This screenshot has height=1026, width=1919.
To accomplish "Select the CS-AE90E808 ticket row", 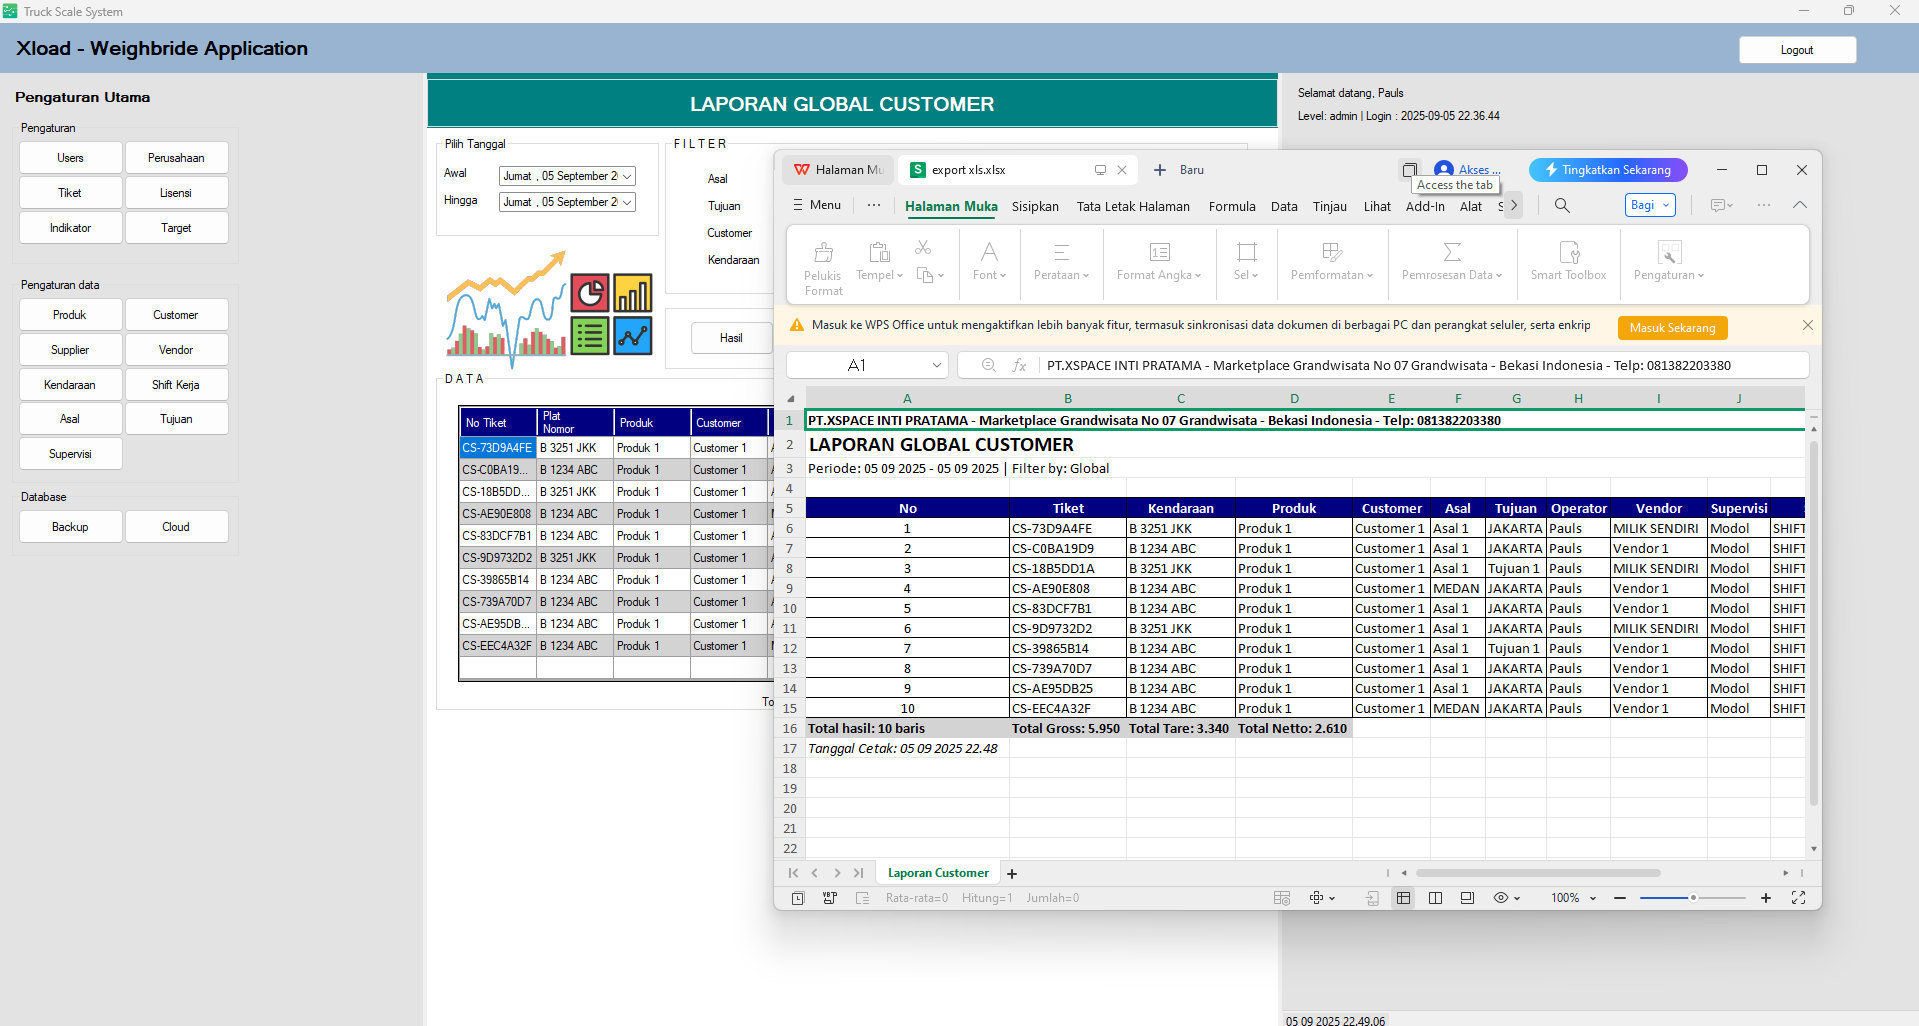I will pos(497,514).
